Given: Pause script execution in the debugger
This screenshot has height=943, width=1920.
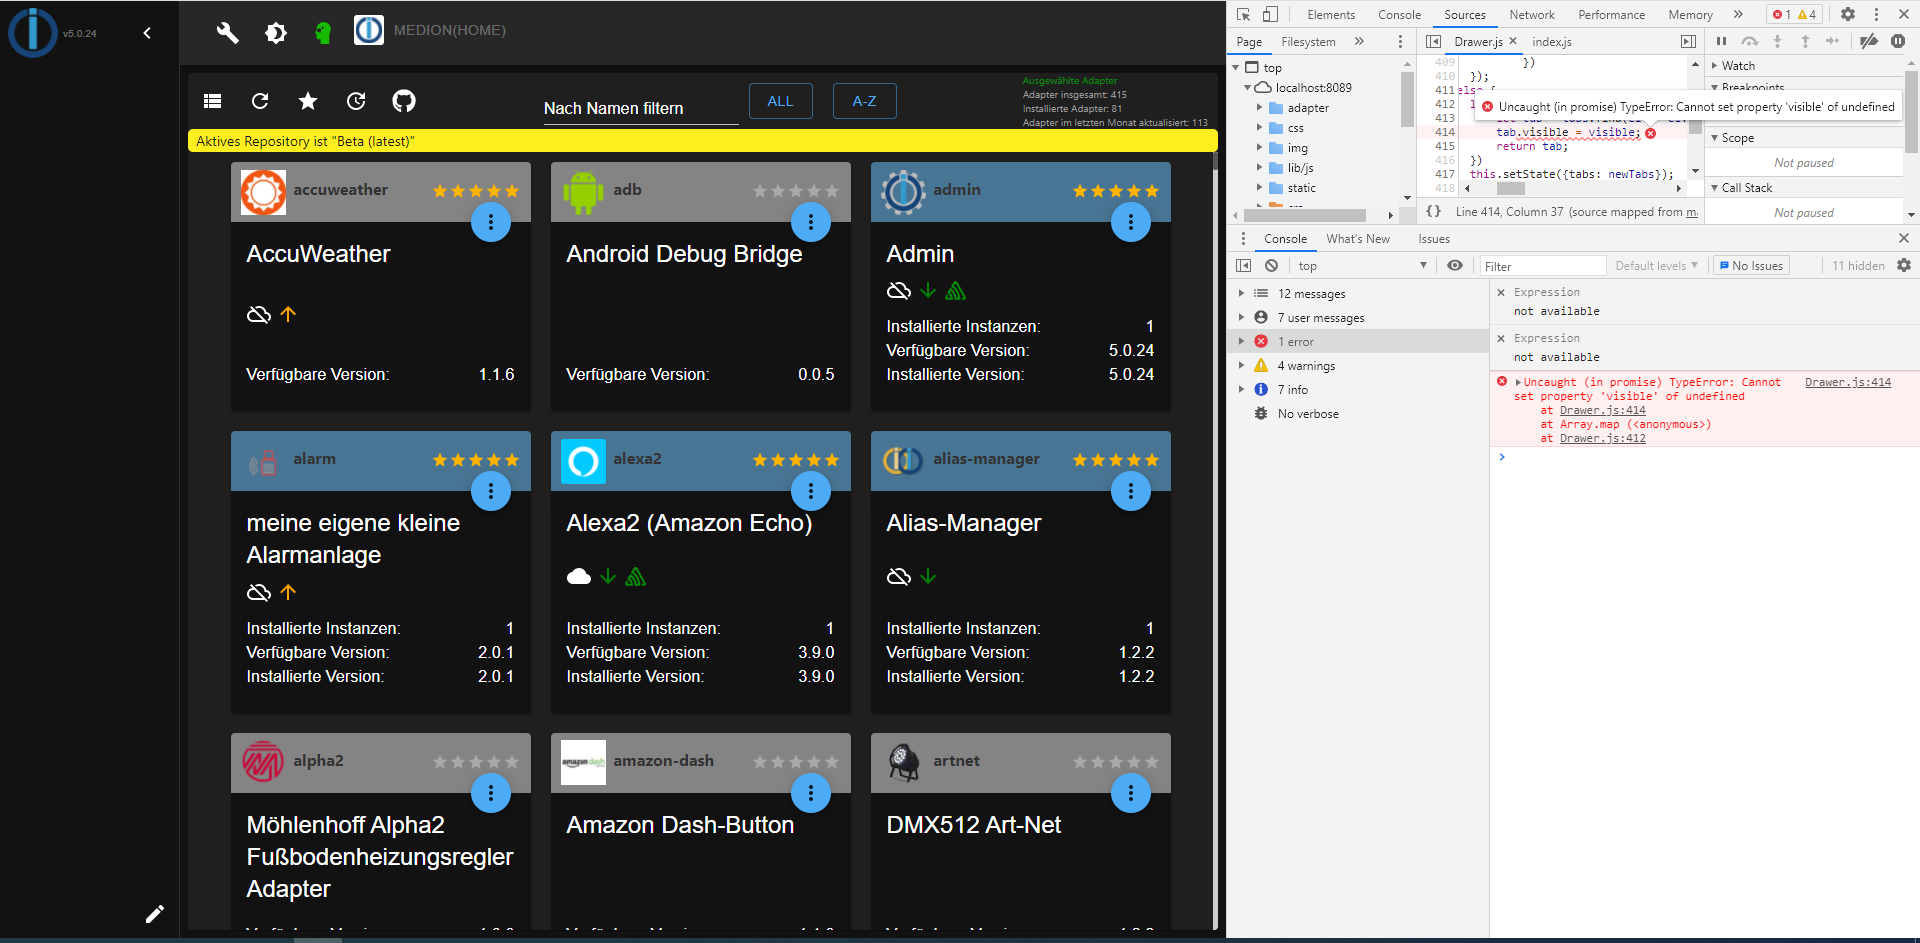Looking at the screenshot, I should pyautogui.click(x=1721, y=41).
